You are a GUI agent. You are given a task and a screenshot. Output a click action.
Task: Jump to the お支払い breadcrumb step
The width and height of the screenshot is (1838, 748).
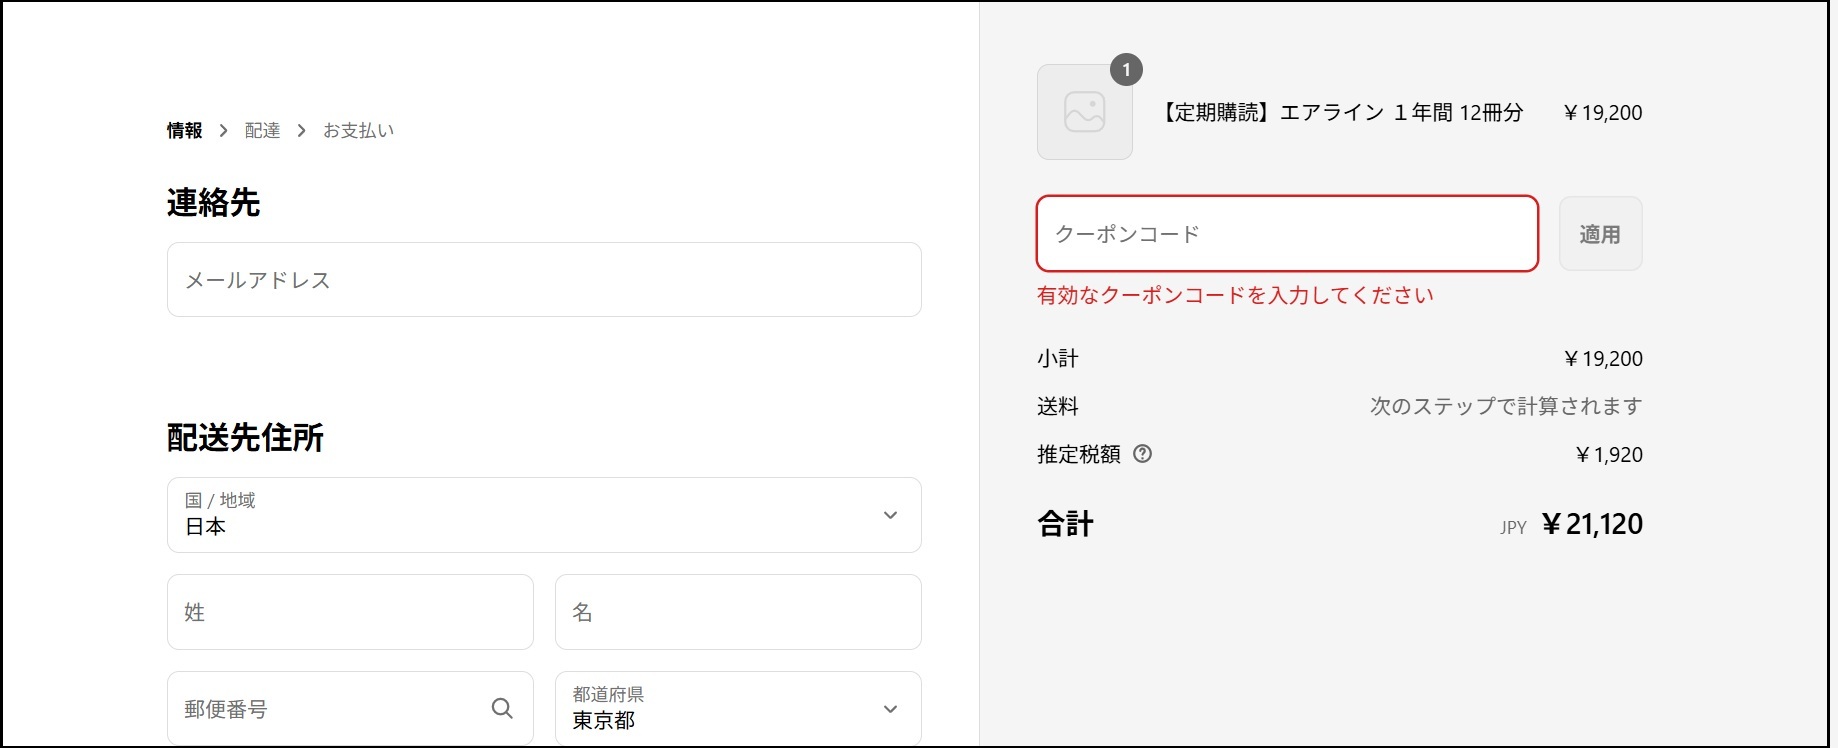tap(358, 131)
